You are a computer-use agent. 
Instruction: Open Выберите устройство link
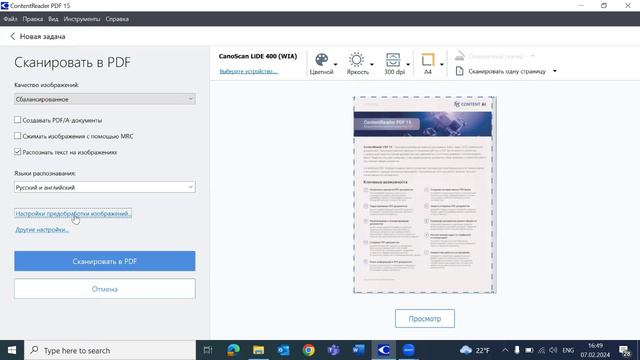tap(249, 71)
